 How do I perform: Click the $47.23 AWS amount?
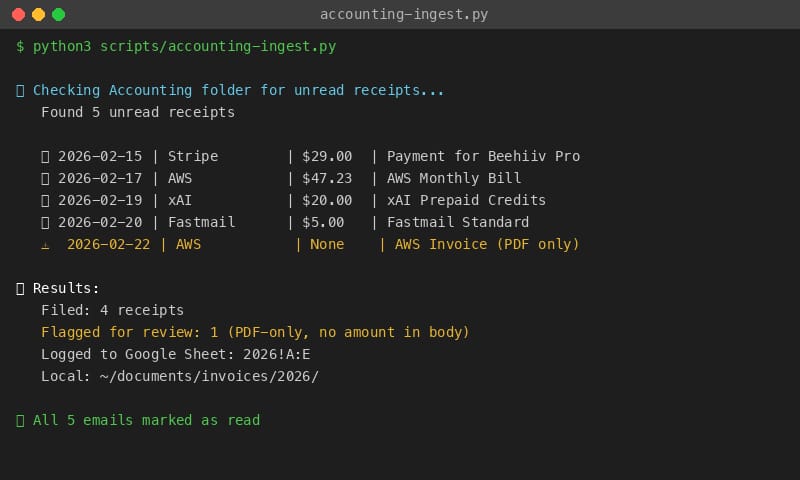pyautogui.click(x=327, y=178)
